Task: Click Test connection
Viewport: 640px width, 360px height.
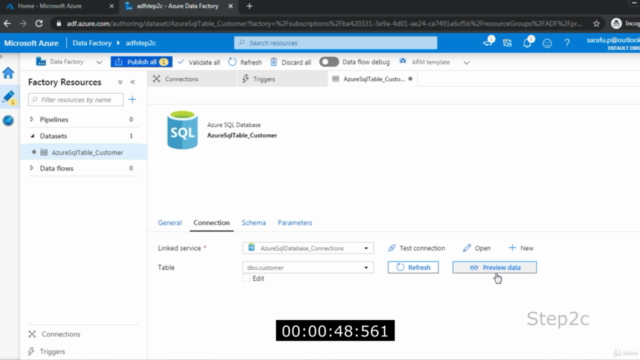Action: [x=417, y=248]
